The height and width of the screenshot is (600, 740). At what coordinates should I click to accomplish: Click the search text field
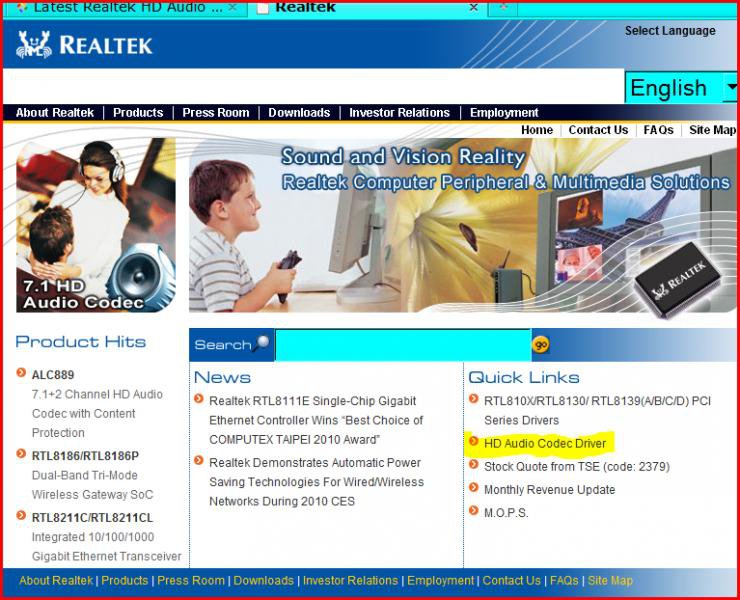(403, 345)
